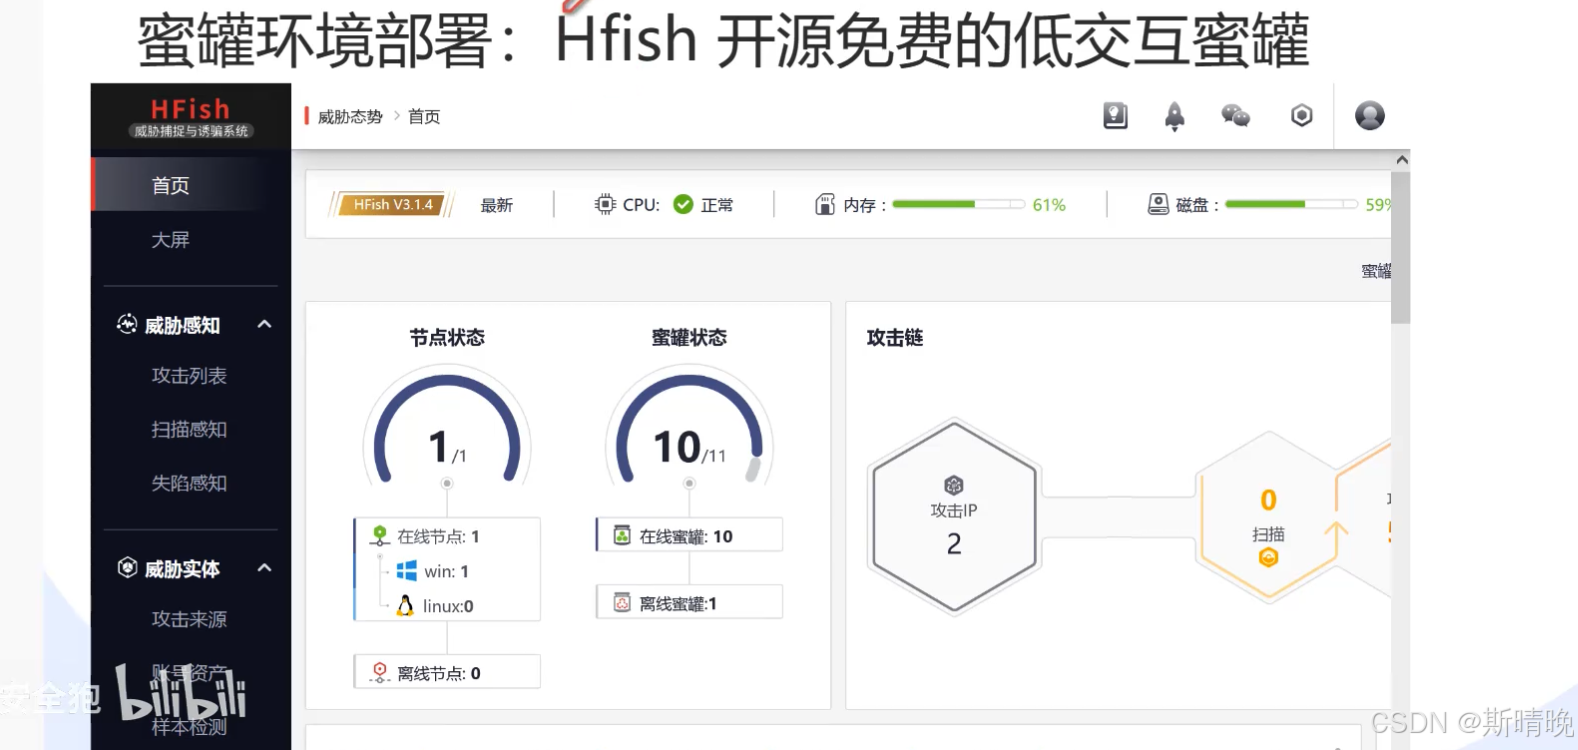Click the 威胁感知 radar icon in sidebar

(x=127, y=324)
